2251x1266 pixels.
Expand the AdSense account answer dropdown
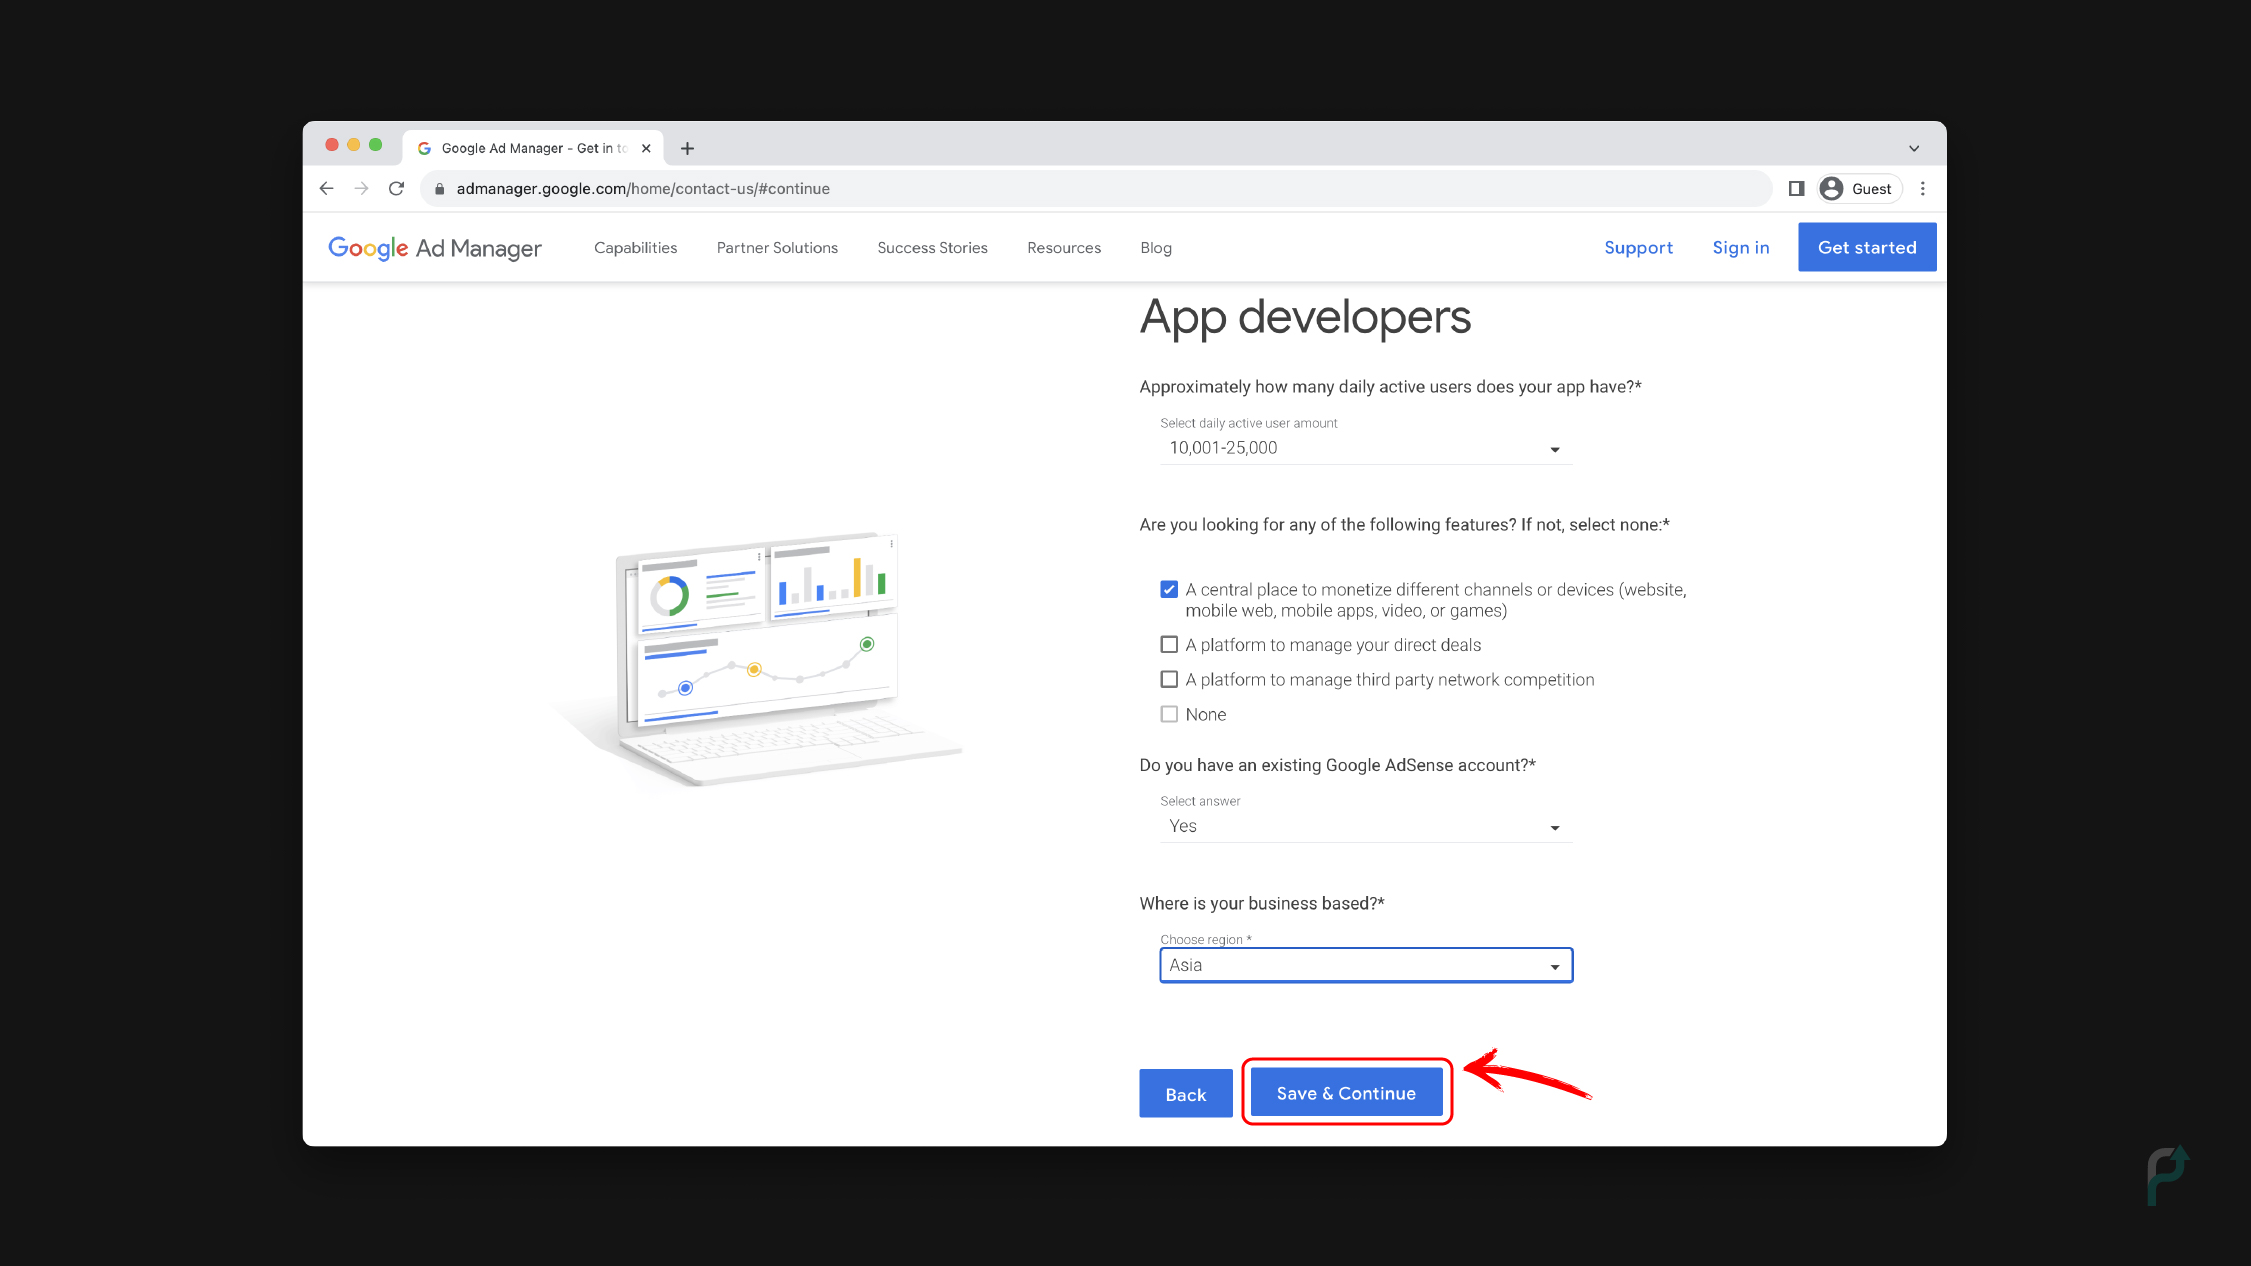[x=1365, y=826]
